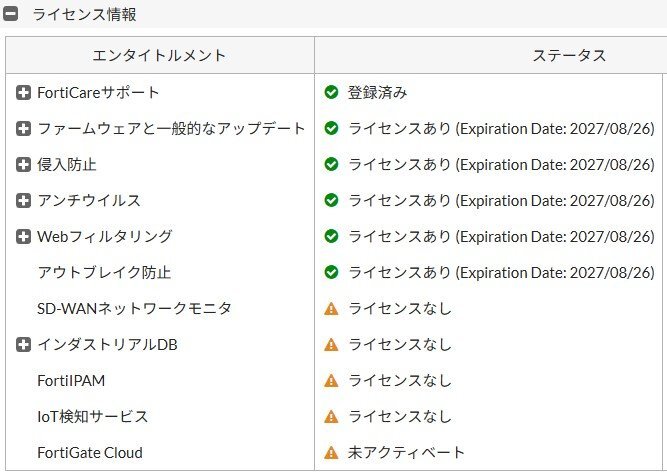Click warning icon for SD-WANネットワークモニタ status
The image size is (667, 473).
tap(332, 309)
